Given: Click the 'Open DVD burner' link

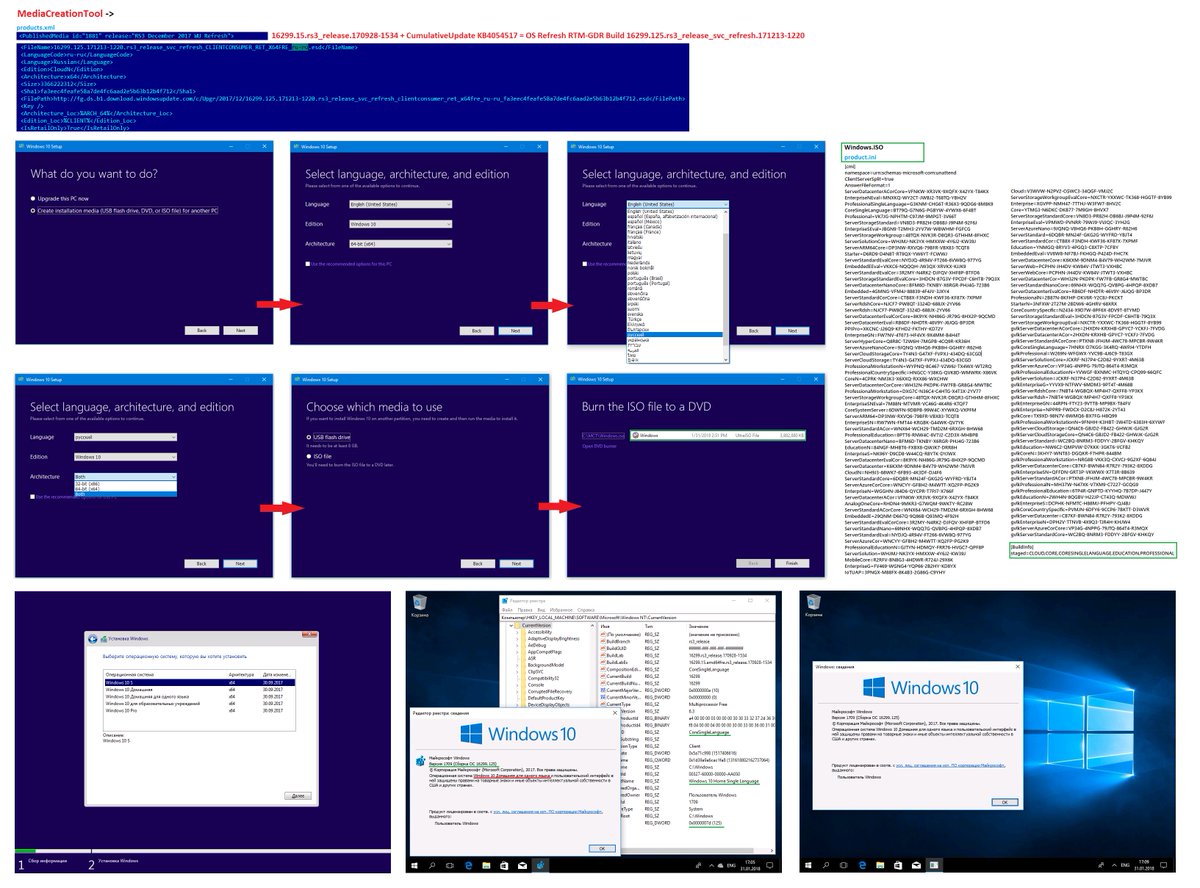Looking at the screenshot, I should pos(599,446).
